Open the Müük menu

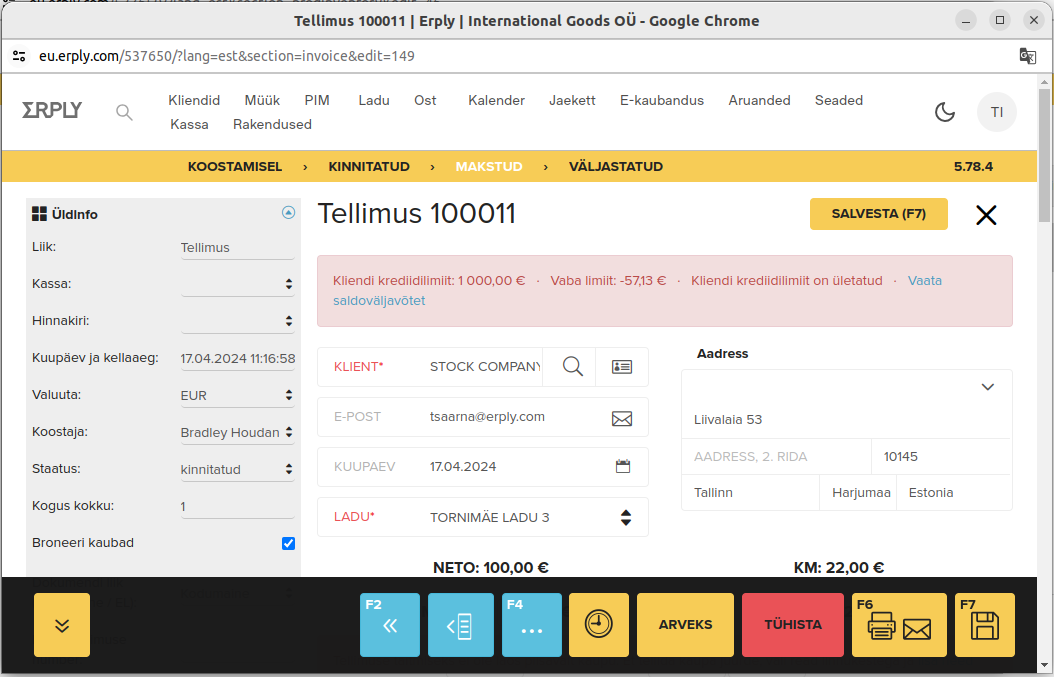point(262,100)
